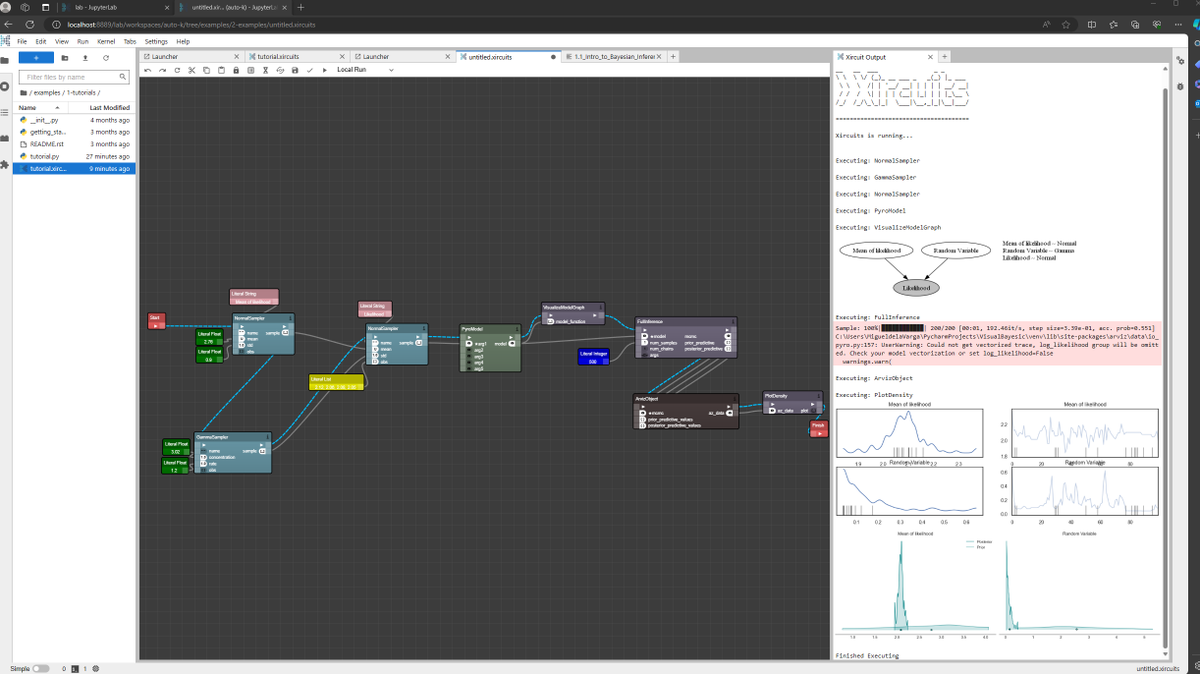The width and height of the screenshot is (1200, 674).
Task: Open Running Terminals and Kernels sidebar
Action: [5, 88]
